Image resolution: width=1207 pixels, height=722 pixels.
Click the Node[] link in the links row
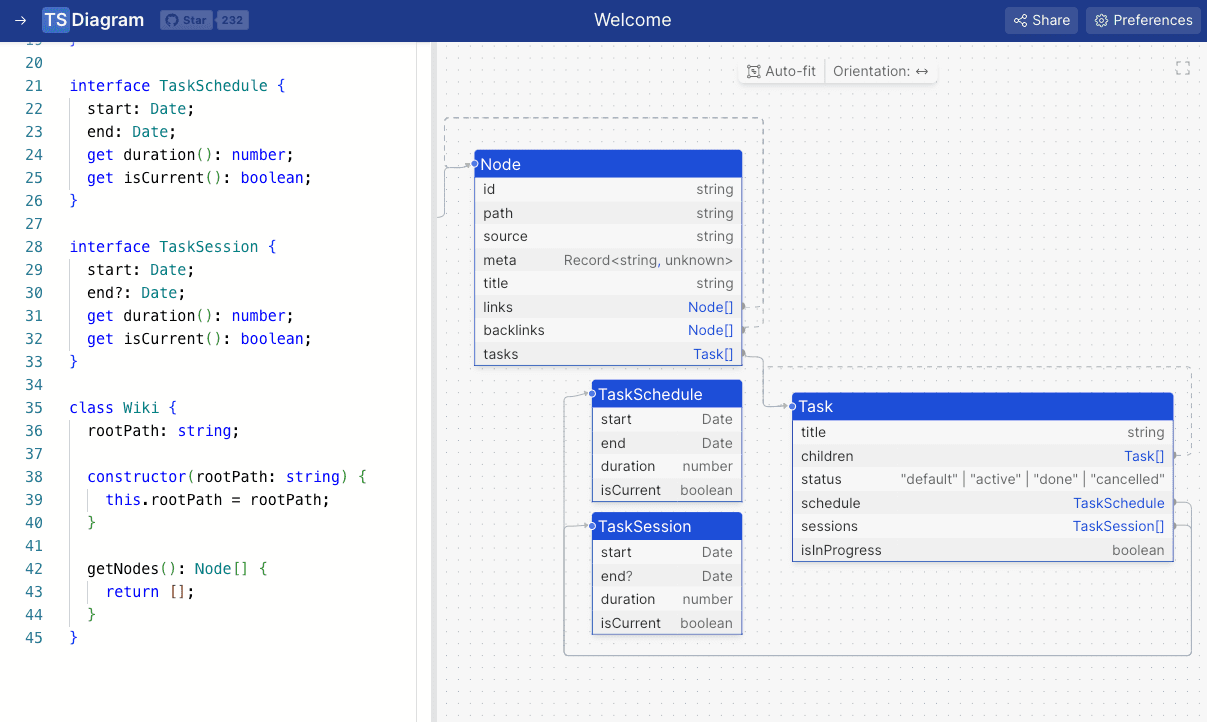tap(711, 307)
